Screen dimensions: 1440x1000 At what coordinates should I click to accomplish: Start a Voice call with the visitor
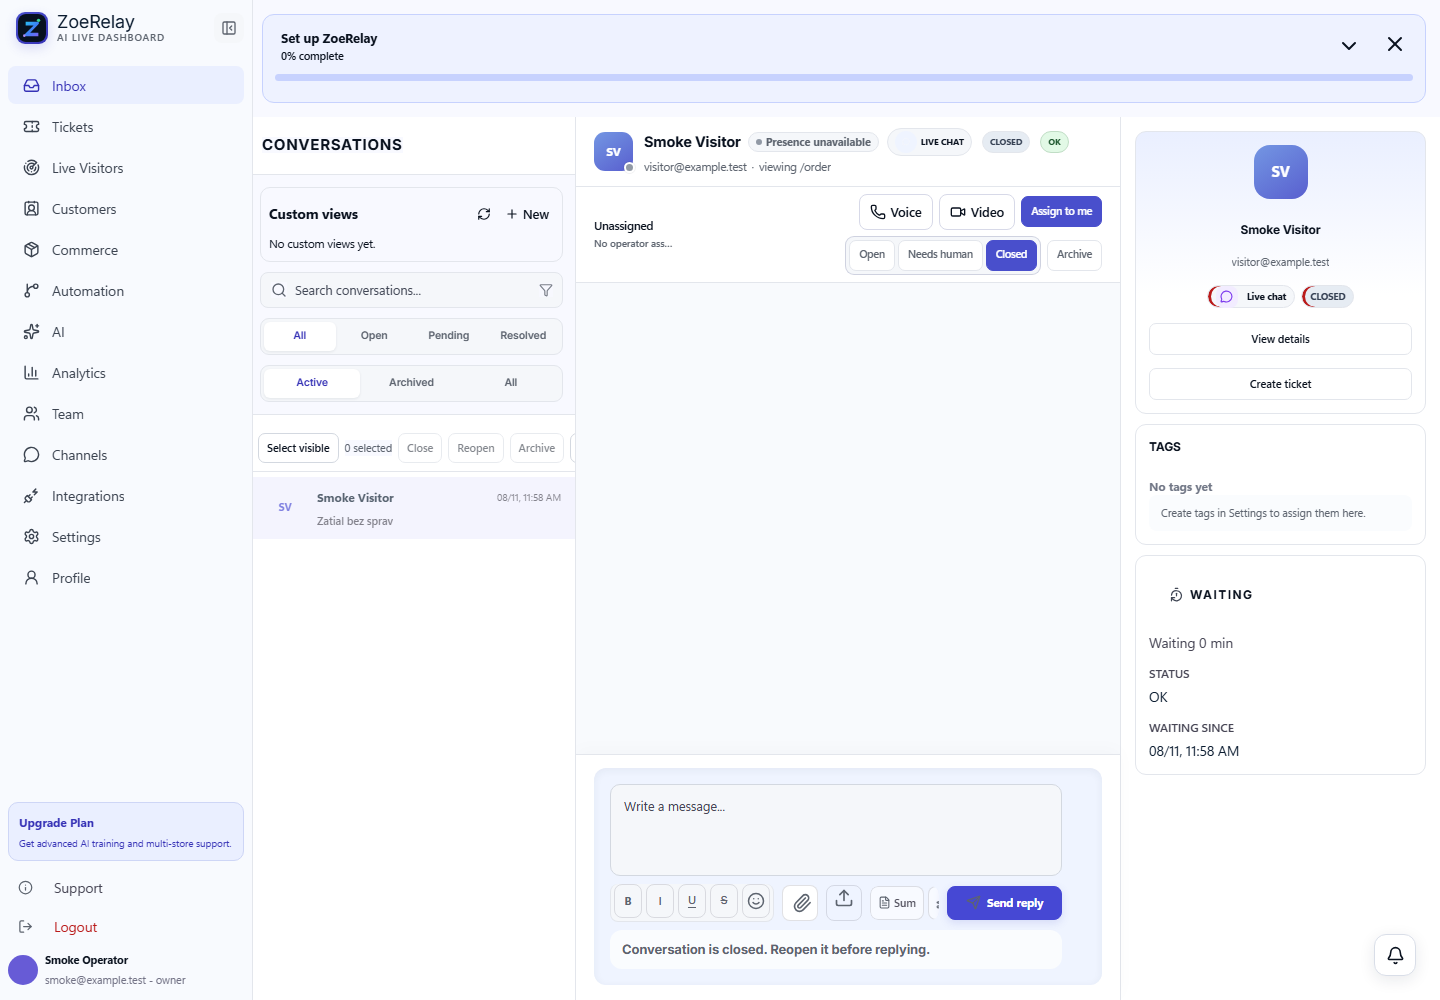click(x=896, y=212)
